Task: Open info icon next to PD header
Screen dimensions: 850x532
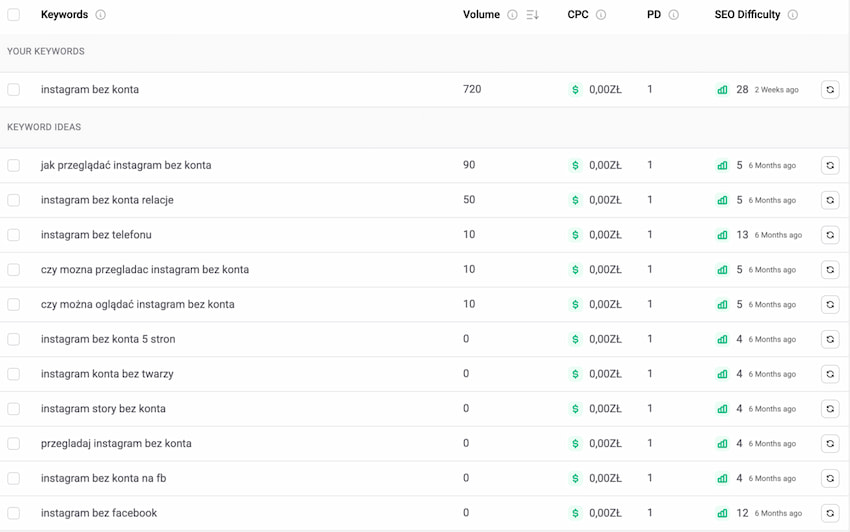Action: (x=673, y=15)
